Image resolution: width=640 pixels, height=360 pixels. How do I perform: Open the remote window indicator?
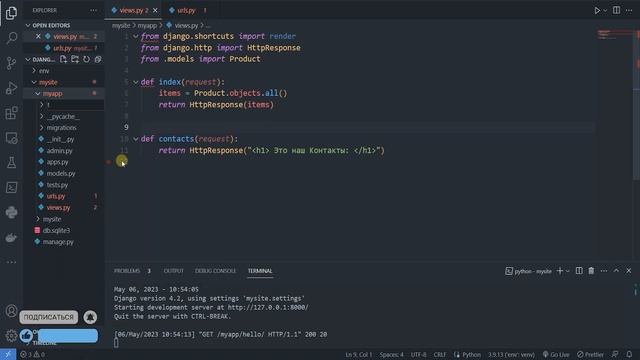pyautogui.click(x=8, y=354)
